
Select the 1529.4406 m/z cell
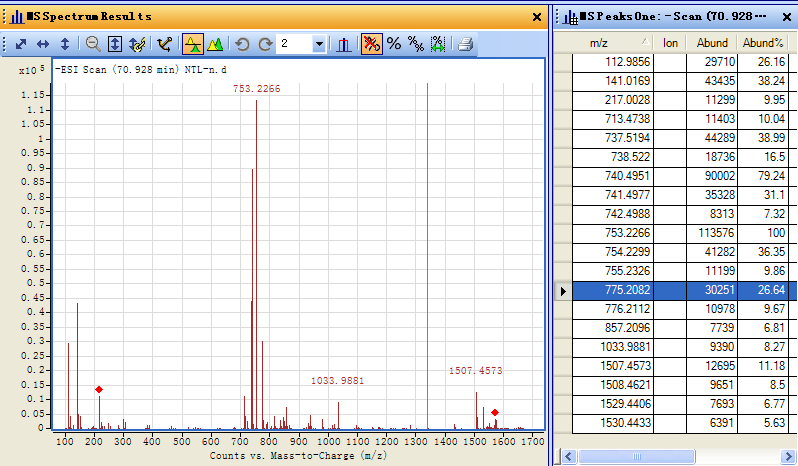tap(613, 404)
